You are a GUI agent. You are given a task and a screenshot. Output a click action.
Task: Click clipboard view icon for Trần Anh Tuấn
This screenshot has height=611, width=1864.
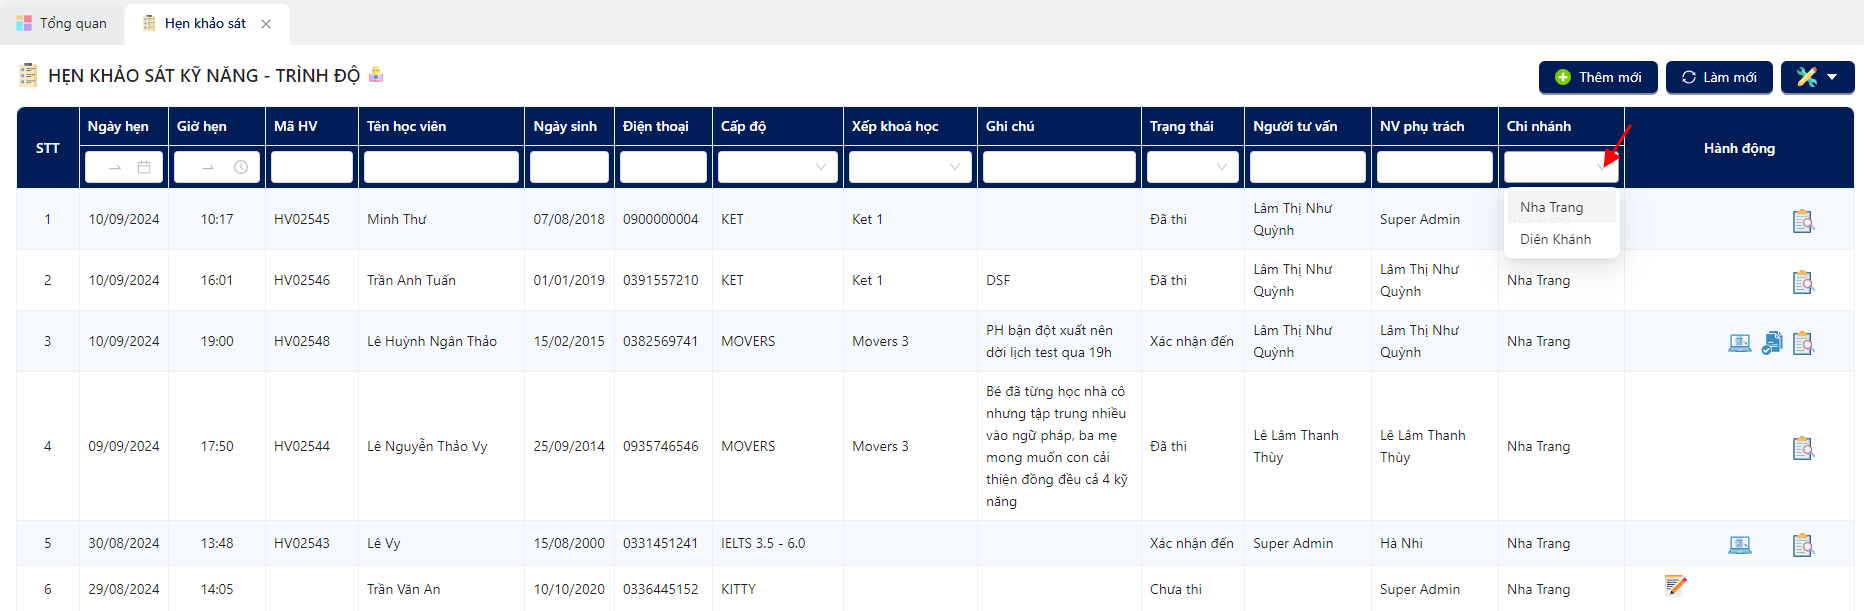pos(1803,282)
